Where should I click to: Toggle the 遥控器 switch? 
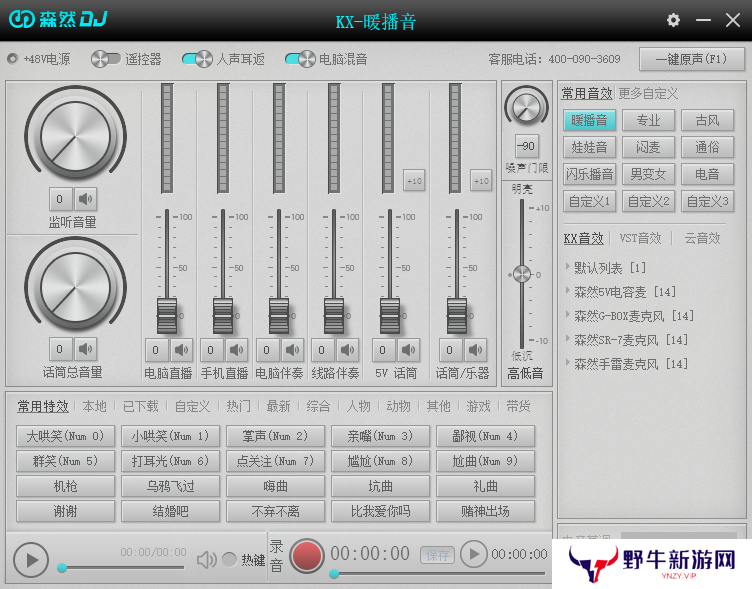pyautogui.click(x=106, y=59)
